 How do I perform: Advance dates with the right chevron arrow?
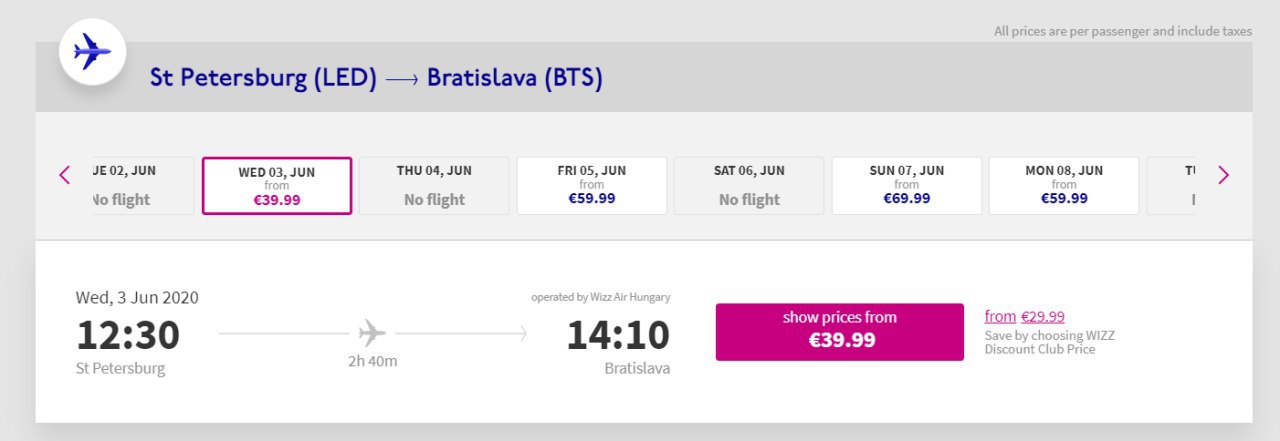(1223, 175)
